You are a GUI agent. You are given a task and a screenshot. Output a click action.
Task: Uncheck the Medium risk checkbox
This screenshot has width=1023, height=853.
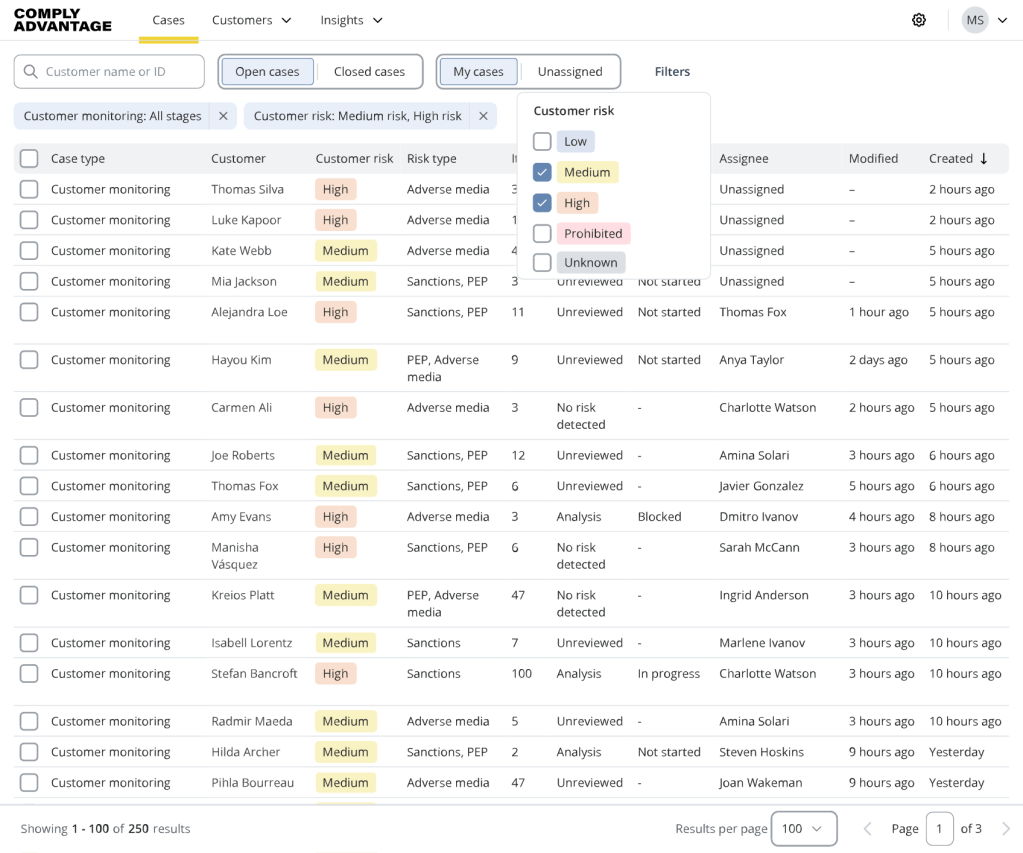[542, 172]
